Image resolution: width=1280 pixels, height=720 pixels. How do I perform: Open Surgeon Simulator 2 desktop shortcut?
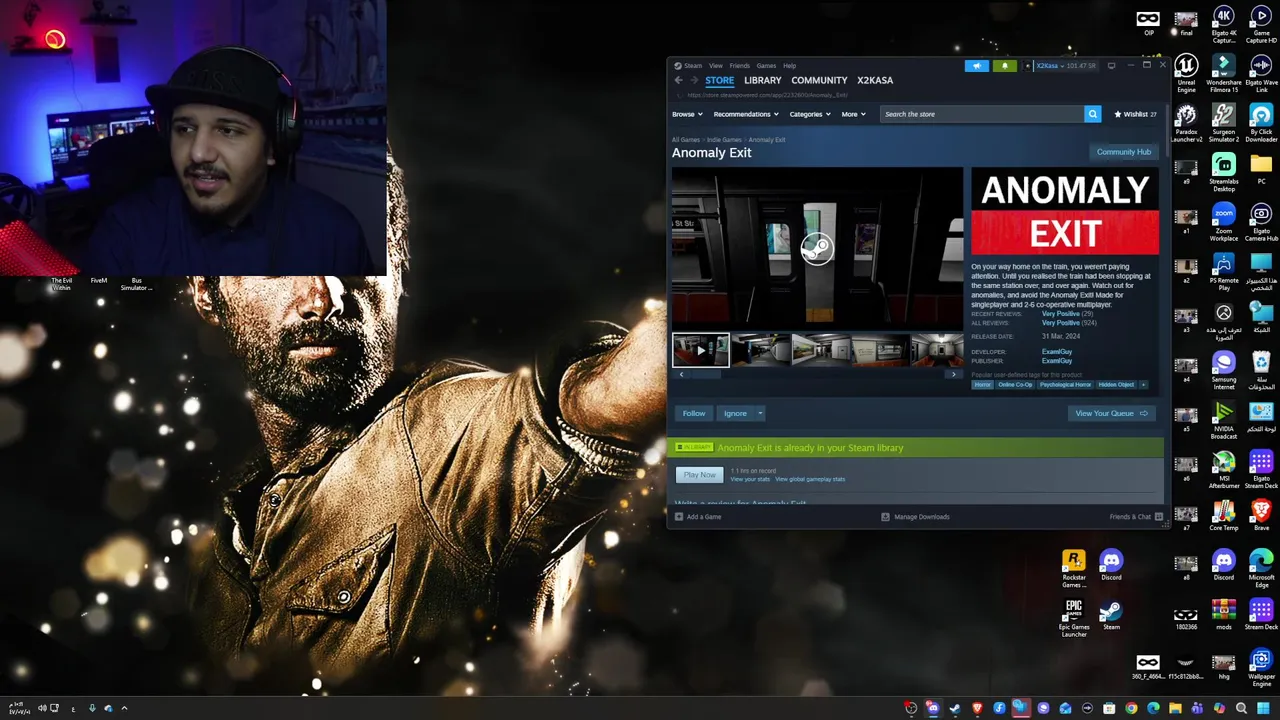pyautogui.click(x=1223, y=123)
